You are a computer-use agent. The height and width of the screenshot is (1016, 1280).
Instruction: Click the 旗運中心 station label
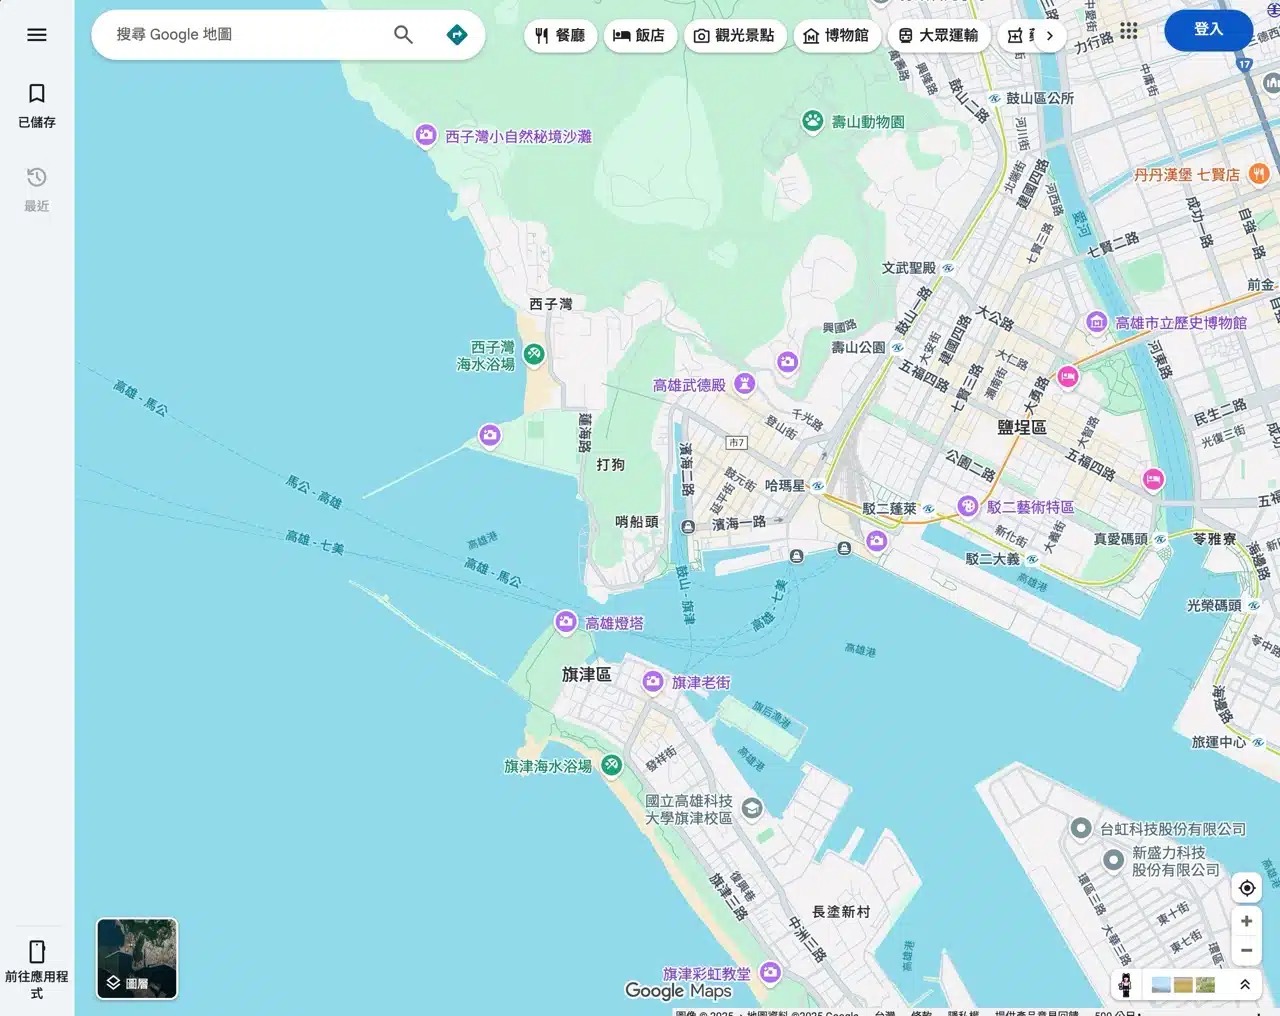pyautogui.click(x=1219, y=742)
